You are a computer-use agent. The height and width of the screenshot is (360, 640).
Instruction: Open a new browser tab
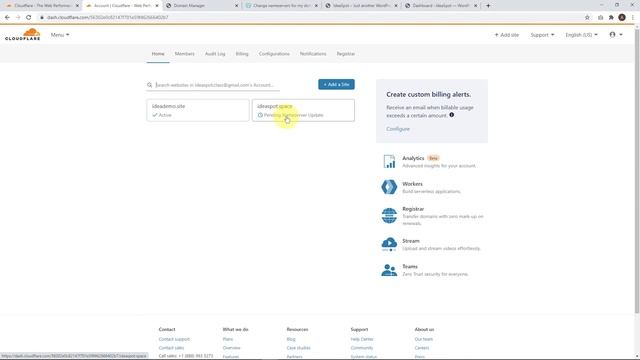coord(488,6)
